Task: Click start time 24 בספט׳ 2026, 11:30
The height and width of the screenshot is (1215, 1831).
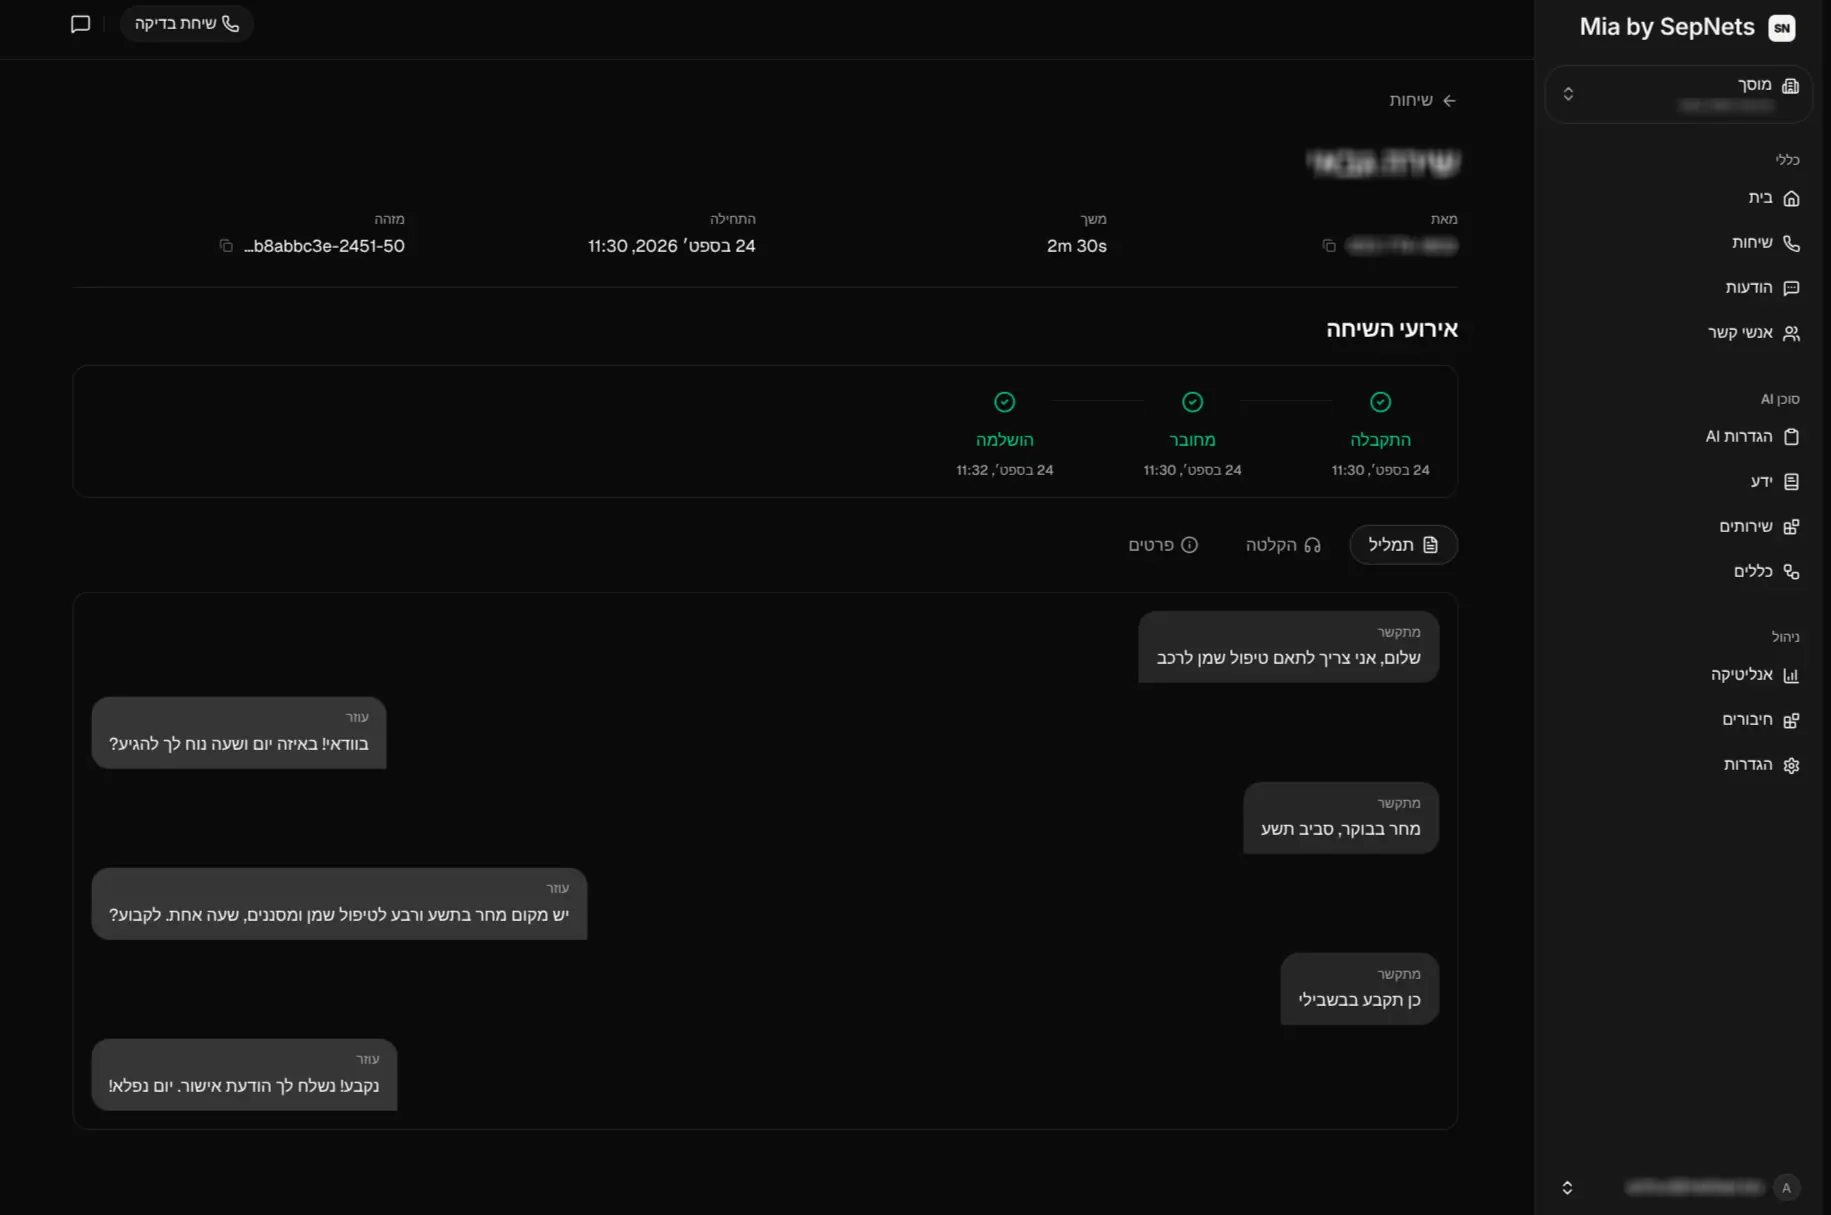Action: click(671, 246)
